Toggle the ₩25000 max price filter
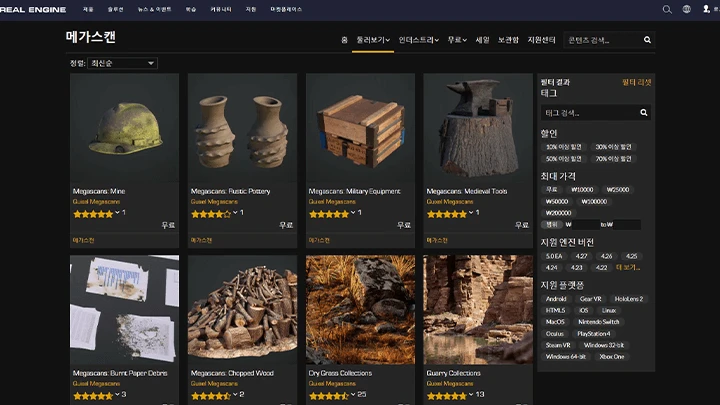Image resolution: width=720 pixels, height=405 pixels. coord(618,190)
